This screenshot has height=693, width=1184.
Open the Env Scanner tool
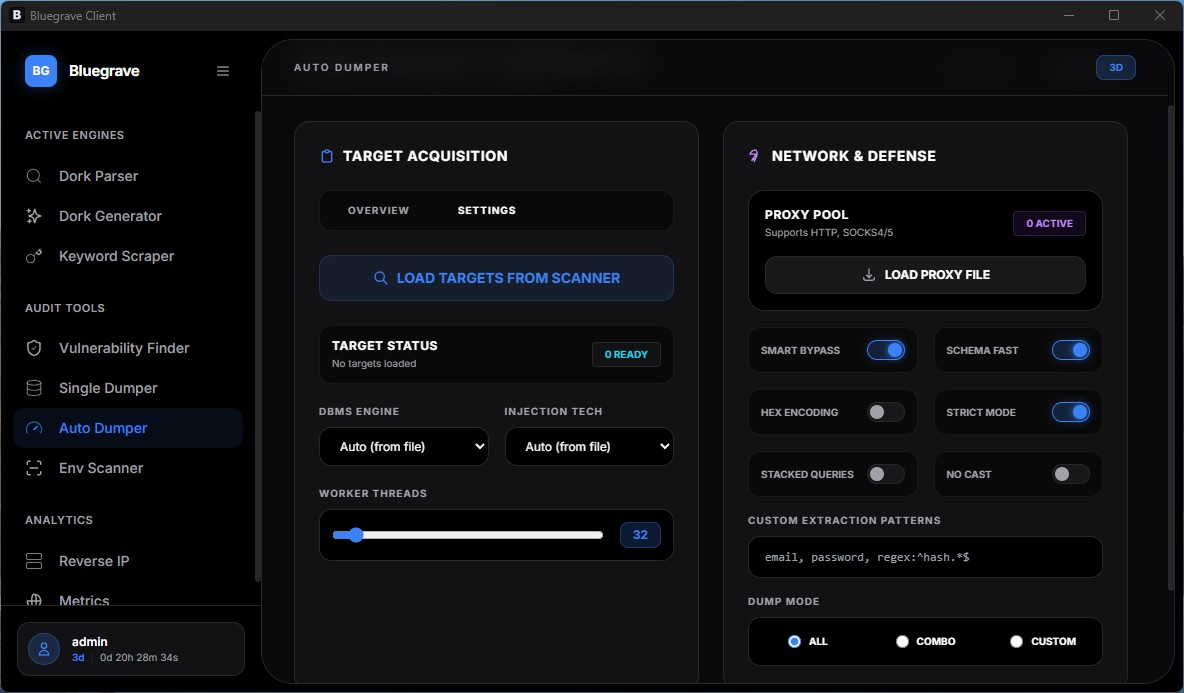point(101,468)
